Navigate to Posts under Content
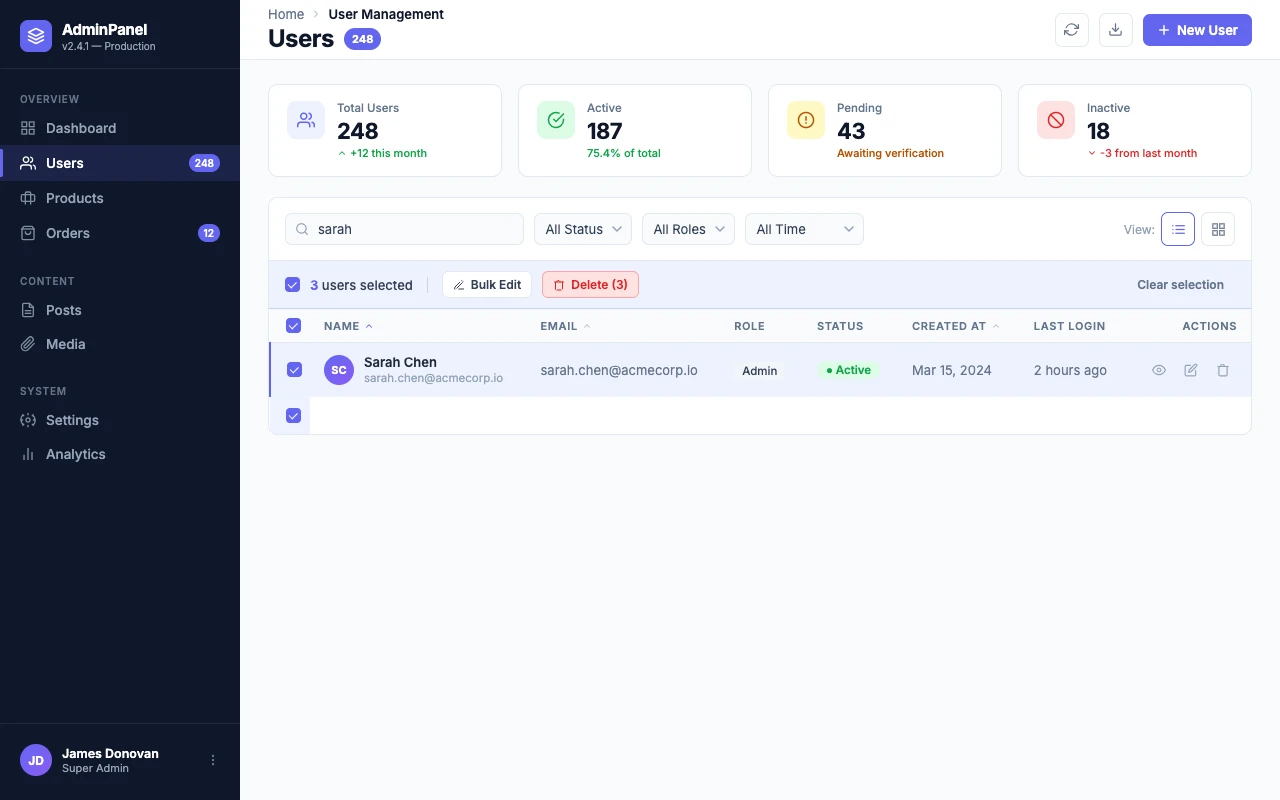The image size is (1280, 800). (64, 310)
